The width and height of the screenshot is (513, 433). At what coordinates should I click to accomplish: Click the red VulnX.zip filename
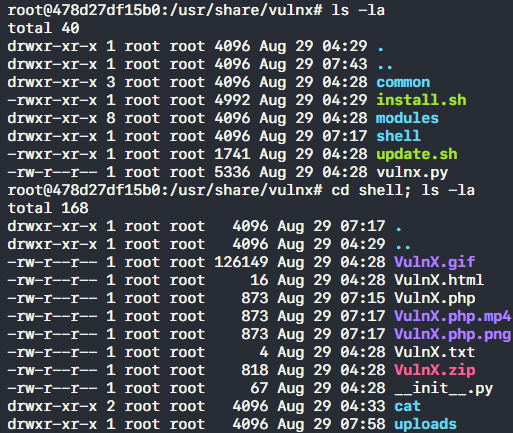pyautogui.click(x=435, y=370)
